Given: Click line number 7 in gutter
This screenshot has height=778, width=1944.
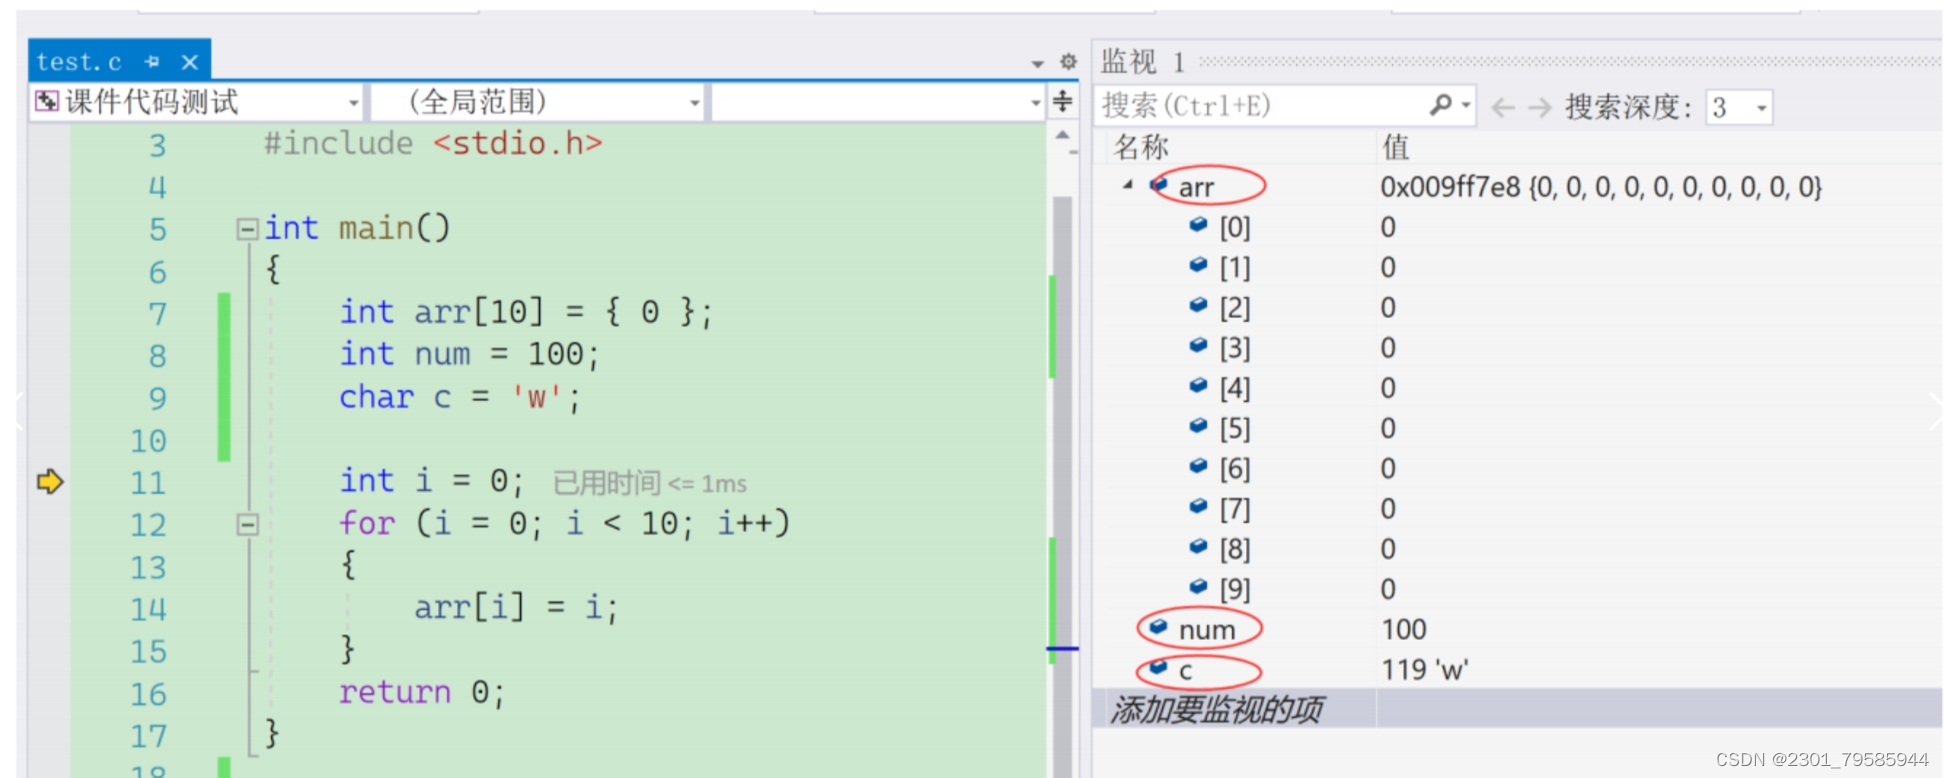Looking at the screenshot, I should [157, 314].
